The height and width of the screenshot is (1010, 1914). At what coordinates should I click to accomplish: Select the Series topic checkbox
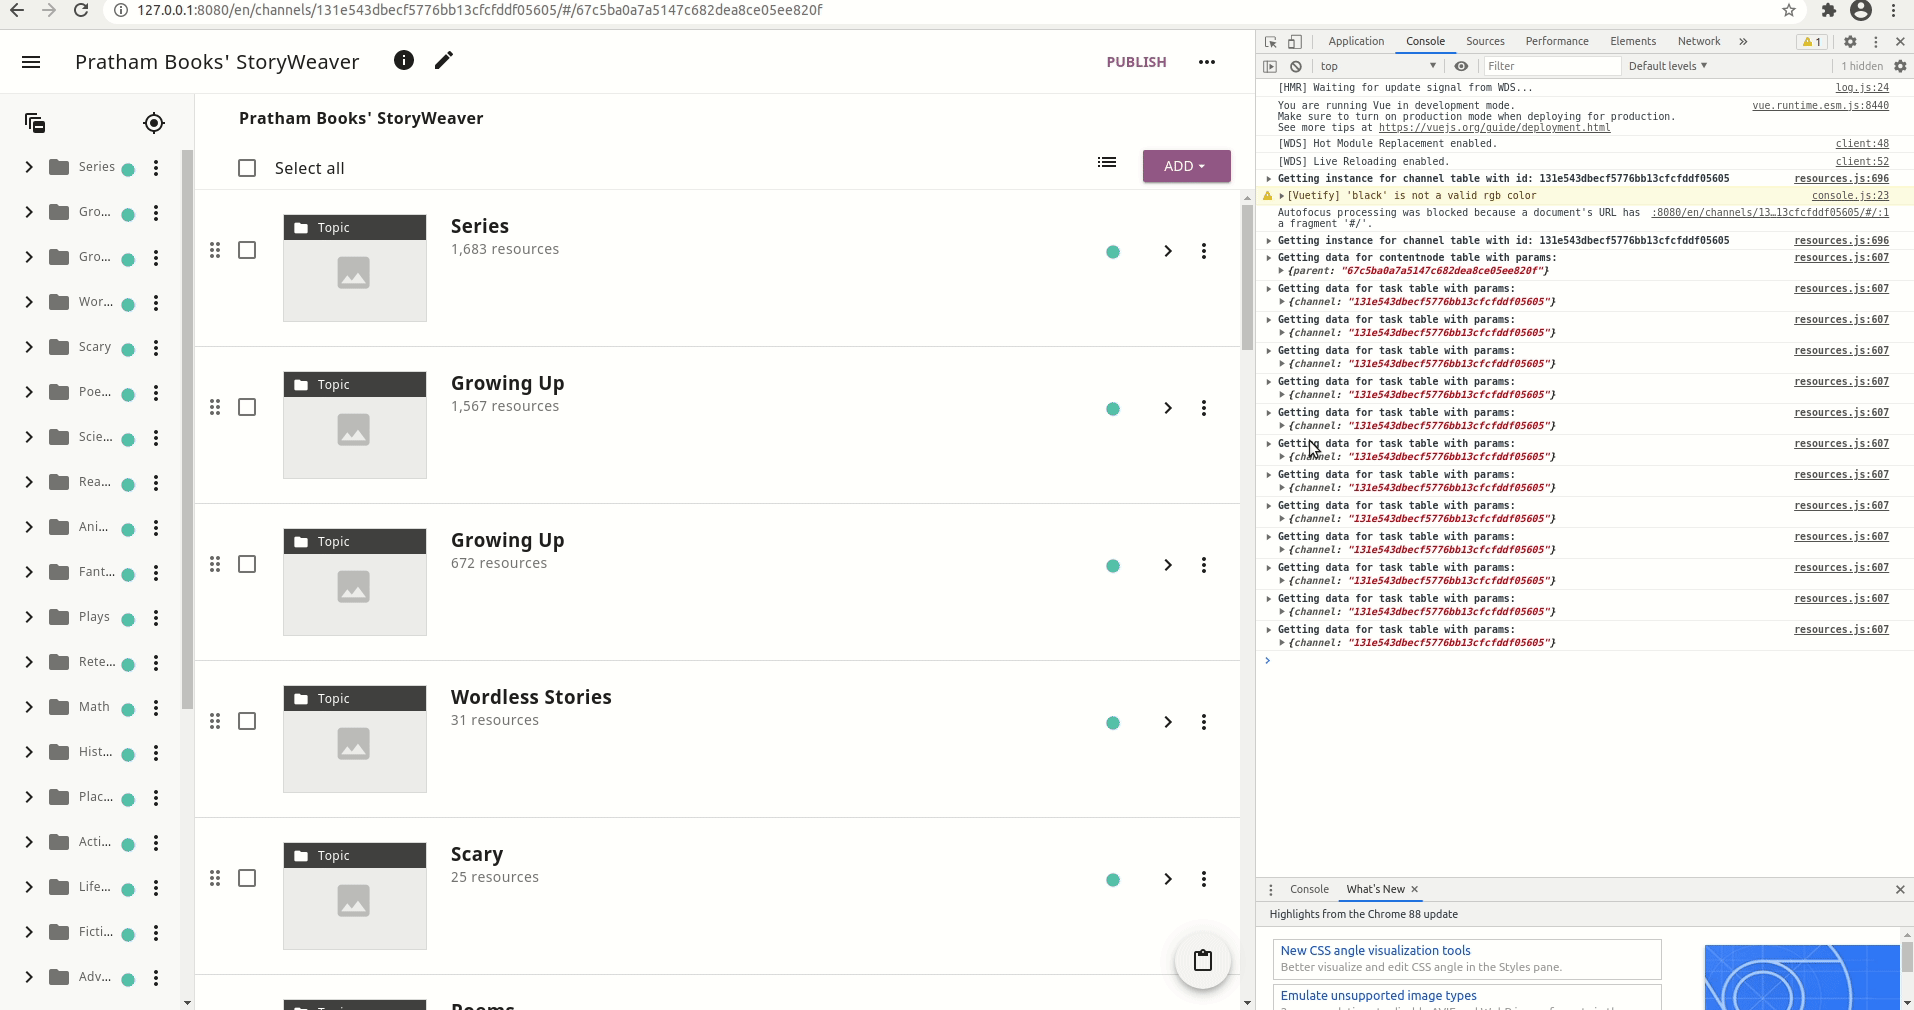[247, 250]
